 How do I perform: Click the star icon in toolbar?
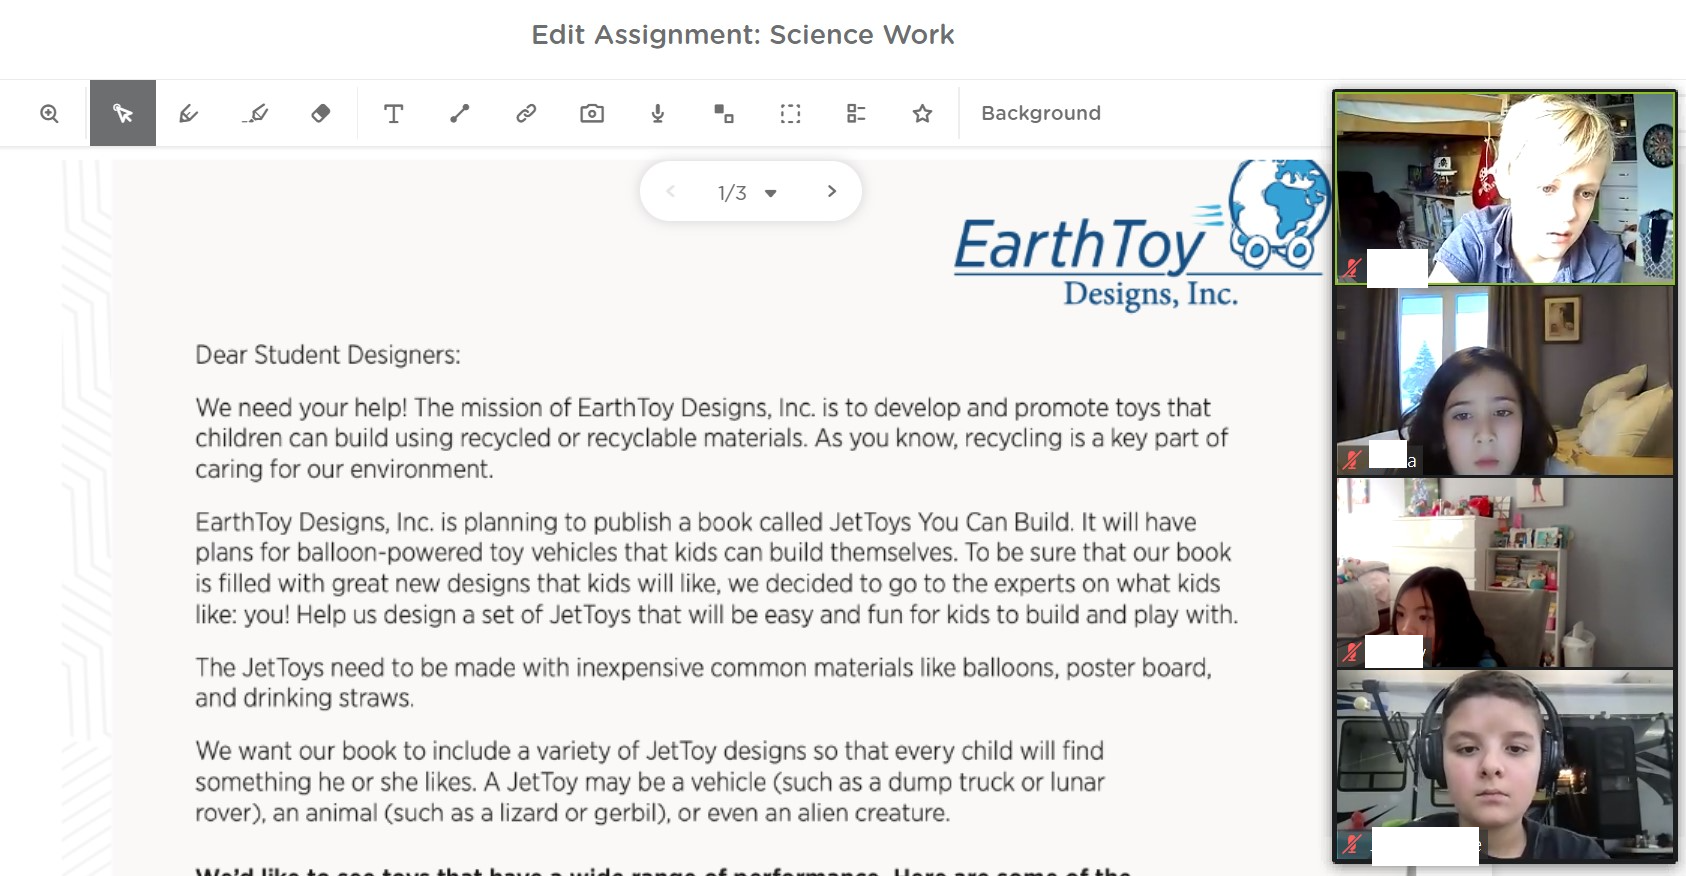(x=922, y=114)
